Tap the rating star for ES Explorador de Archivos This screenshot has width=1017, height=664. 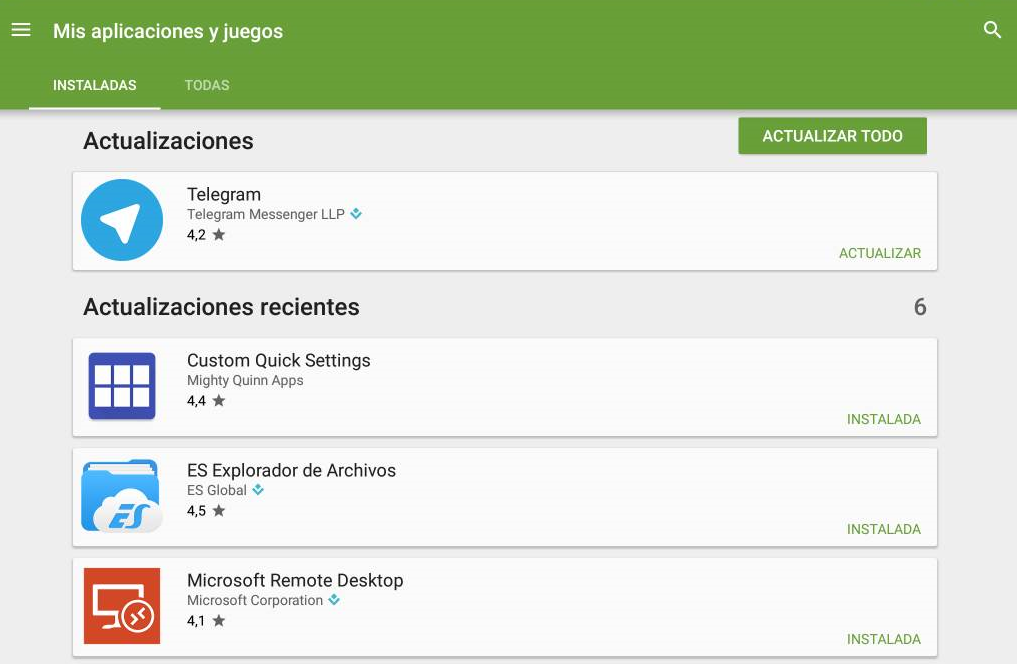coord(219,511)
